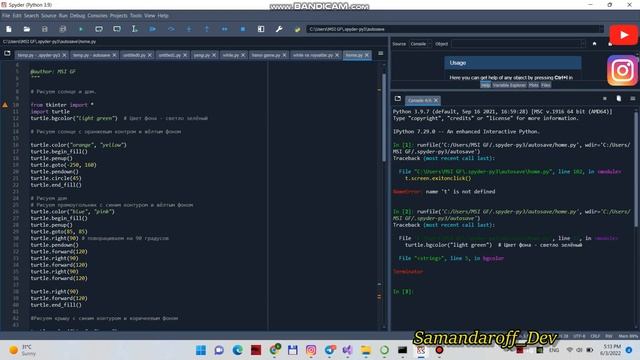Open the Edit menu
Image resolution: width=640 pixels, height=360 pixels.
pos(17,16)
